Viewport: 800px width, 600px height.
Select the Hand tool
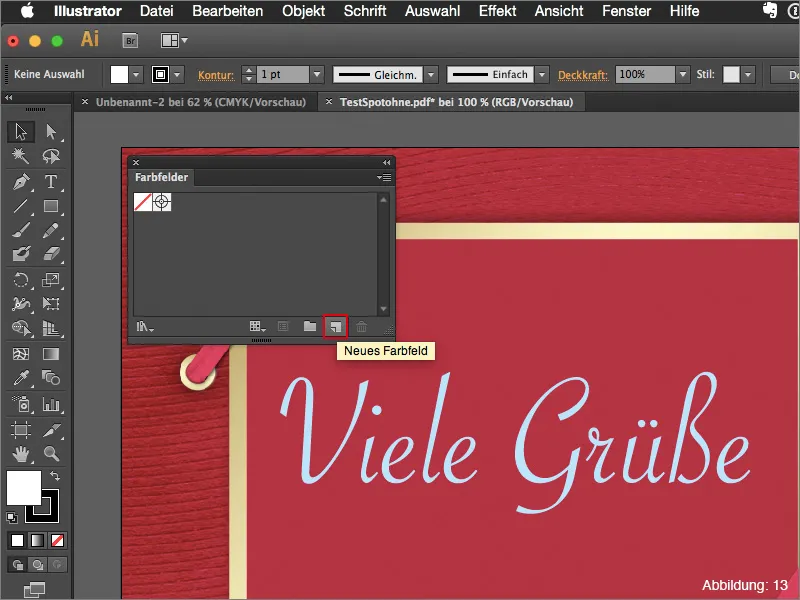tap(21, 454)
